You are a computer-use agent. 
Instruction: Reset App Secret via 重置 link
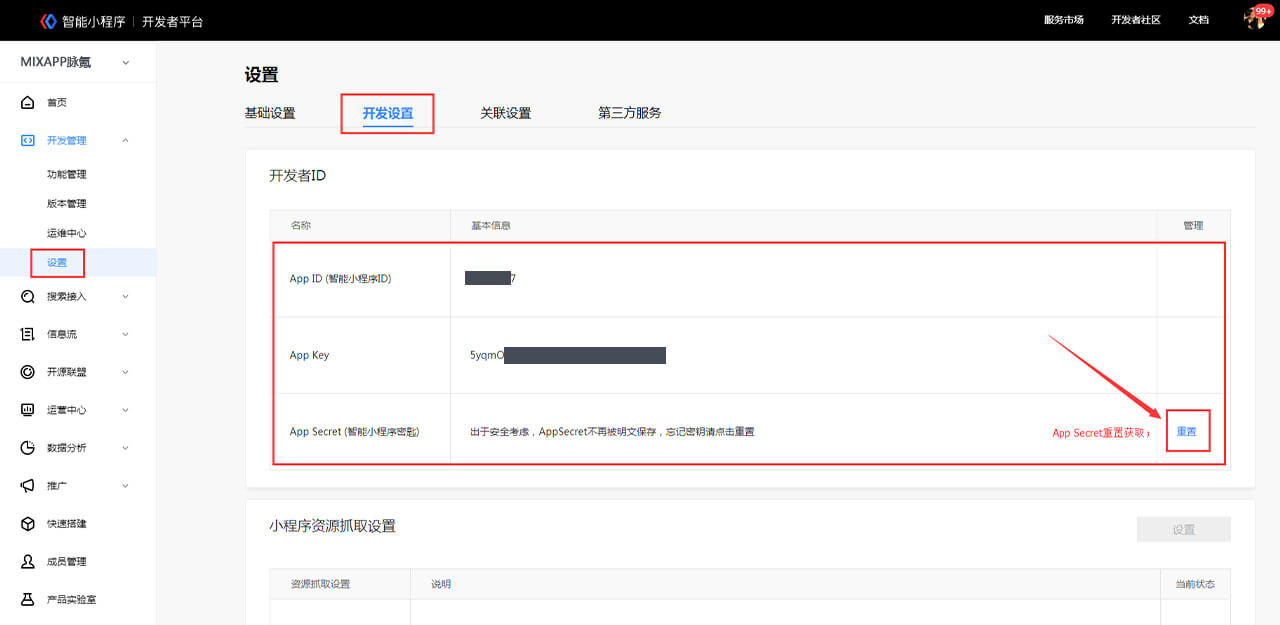coord(1188,430)
